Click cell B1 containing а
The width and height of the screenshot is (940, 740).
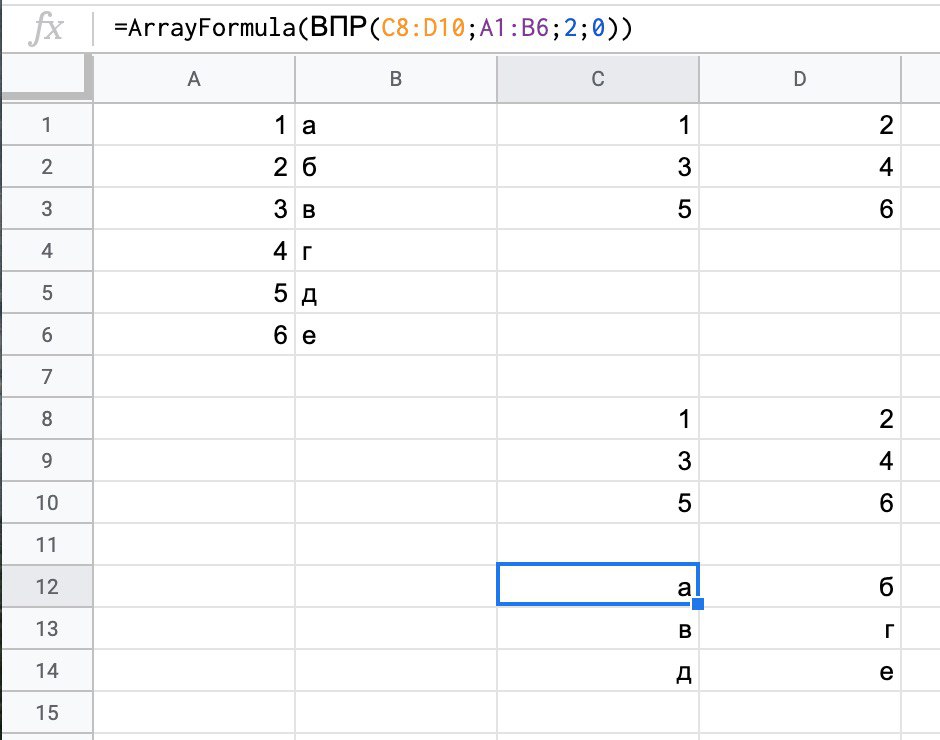[396, 124]
